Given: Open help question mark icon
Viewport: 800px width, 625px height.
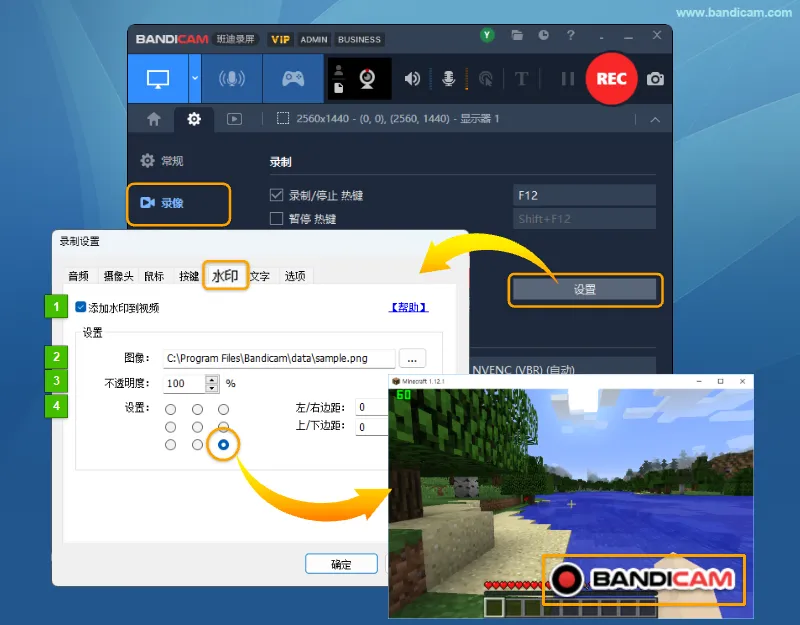Looking at the screenshot, I should (570, 35).
